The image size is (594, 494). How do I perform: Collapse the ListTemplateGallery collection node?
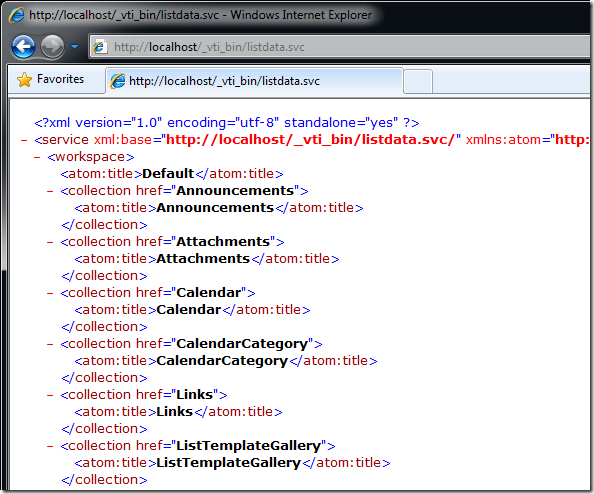point(50,446)
